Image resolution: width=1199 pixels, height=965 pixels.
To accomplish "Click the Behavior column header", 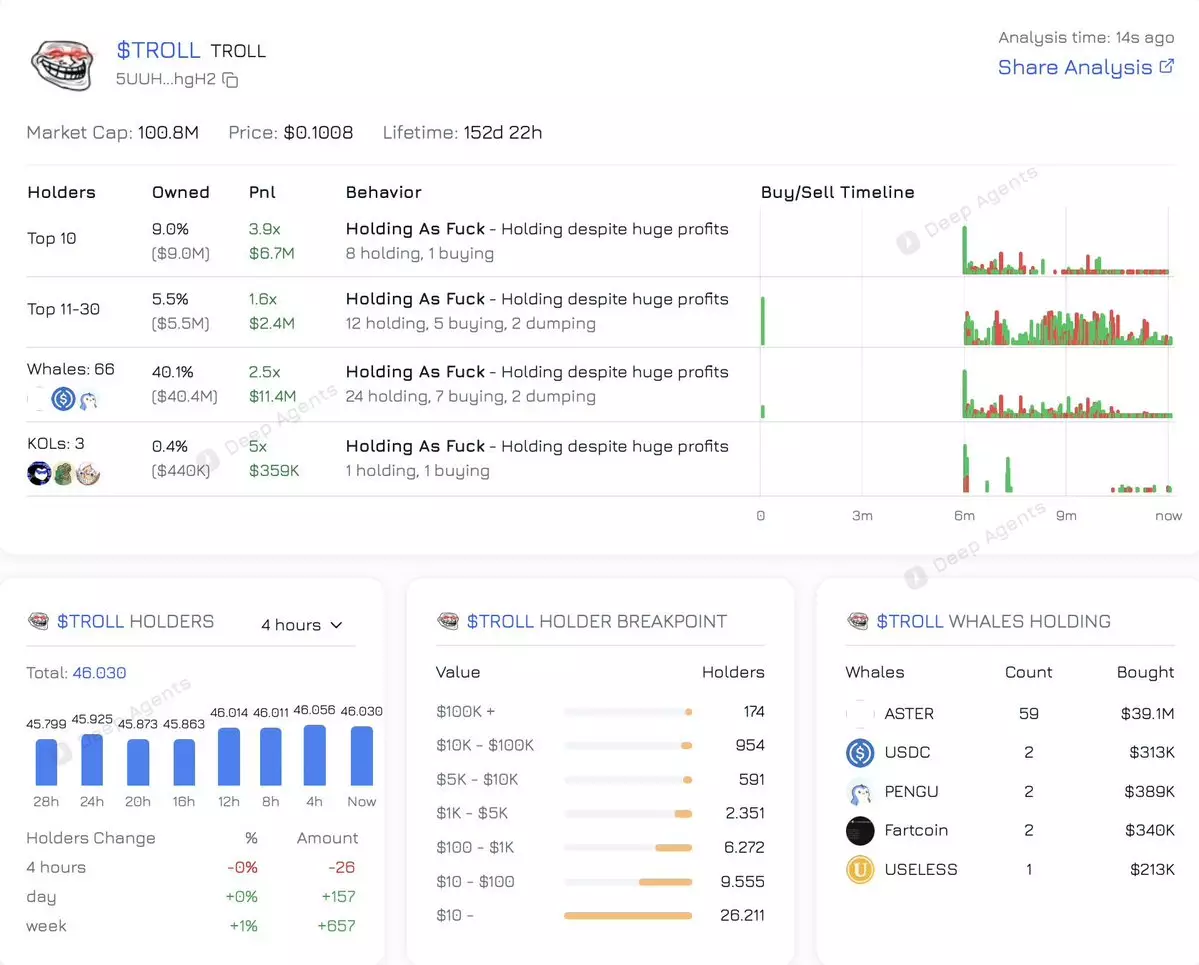I will coord(383,192).
